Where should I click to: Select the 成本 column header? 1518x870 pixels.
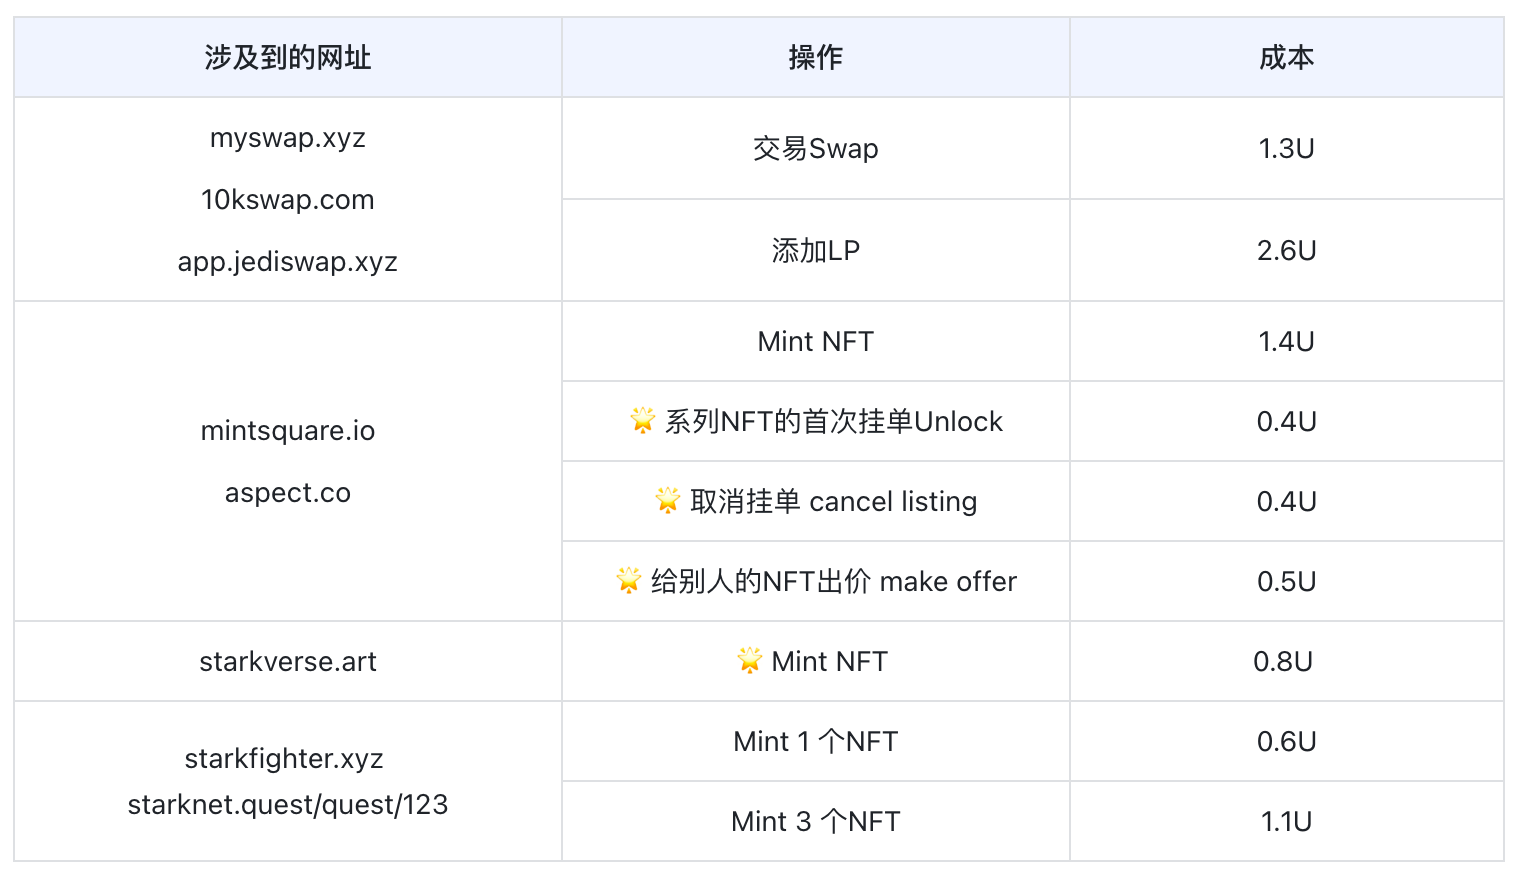(1287, 58)
